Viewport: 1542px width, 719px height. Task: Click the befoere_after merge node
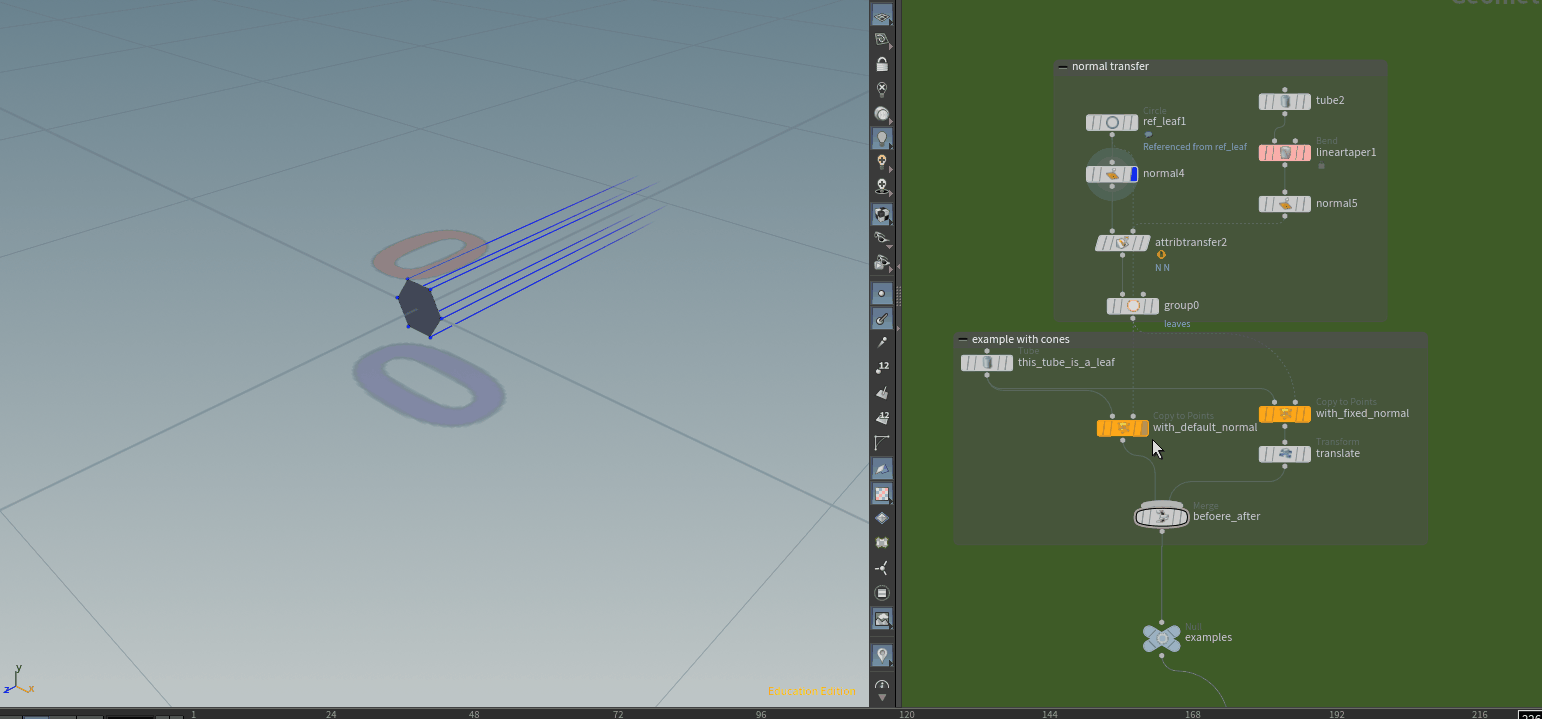tap(1162, 517)
